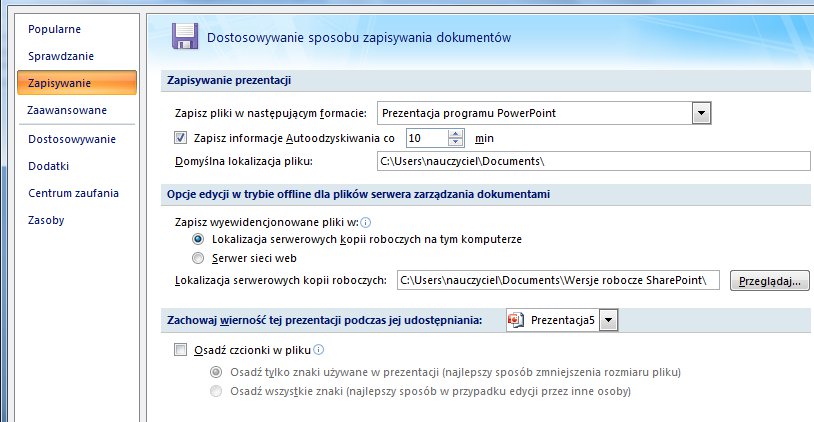Click the Zachowaj wierność tej prezentacji label
This screenshot has height=422, width=814.
point(324,320)
